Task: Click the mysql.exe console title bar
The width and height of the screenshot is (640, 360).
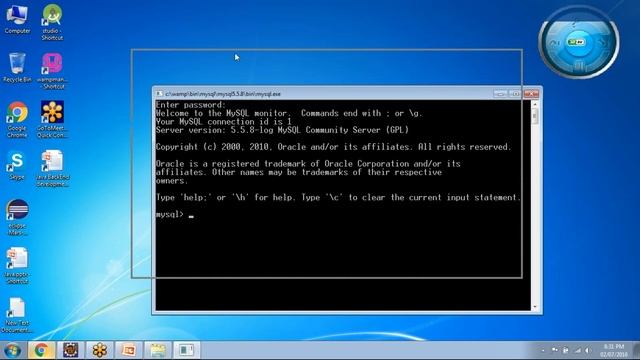Action: tap(327, 94)
